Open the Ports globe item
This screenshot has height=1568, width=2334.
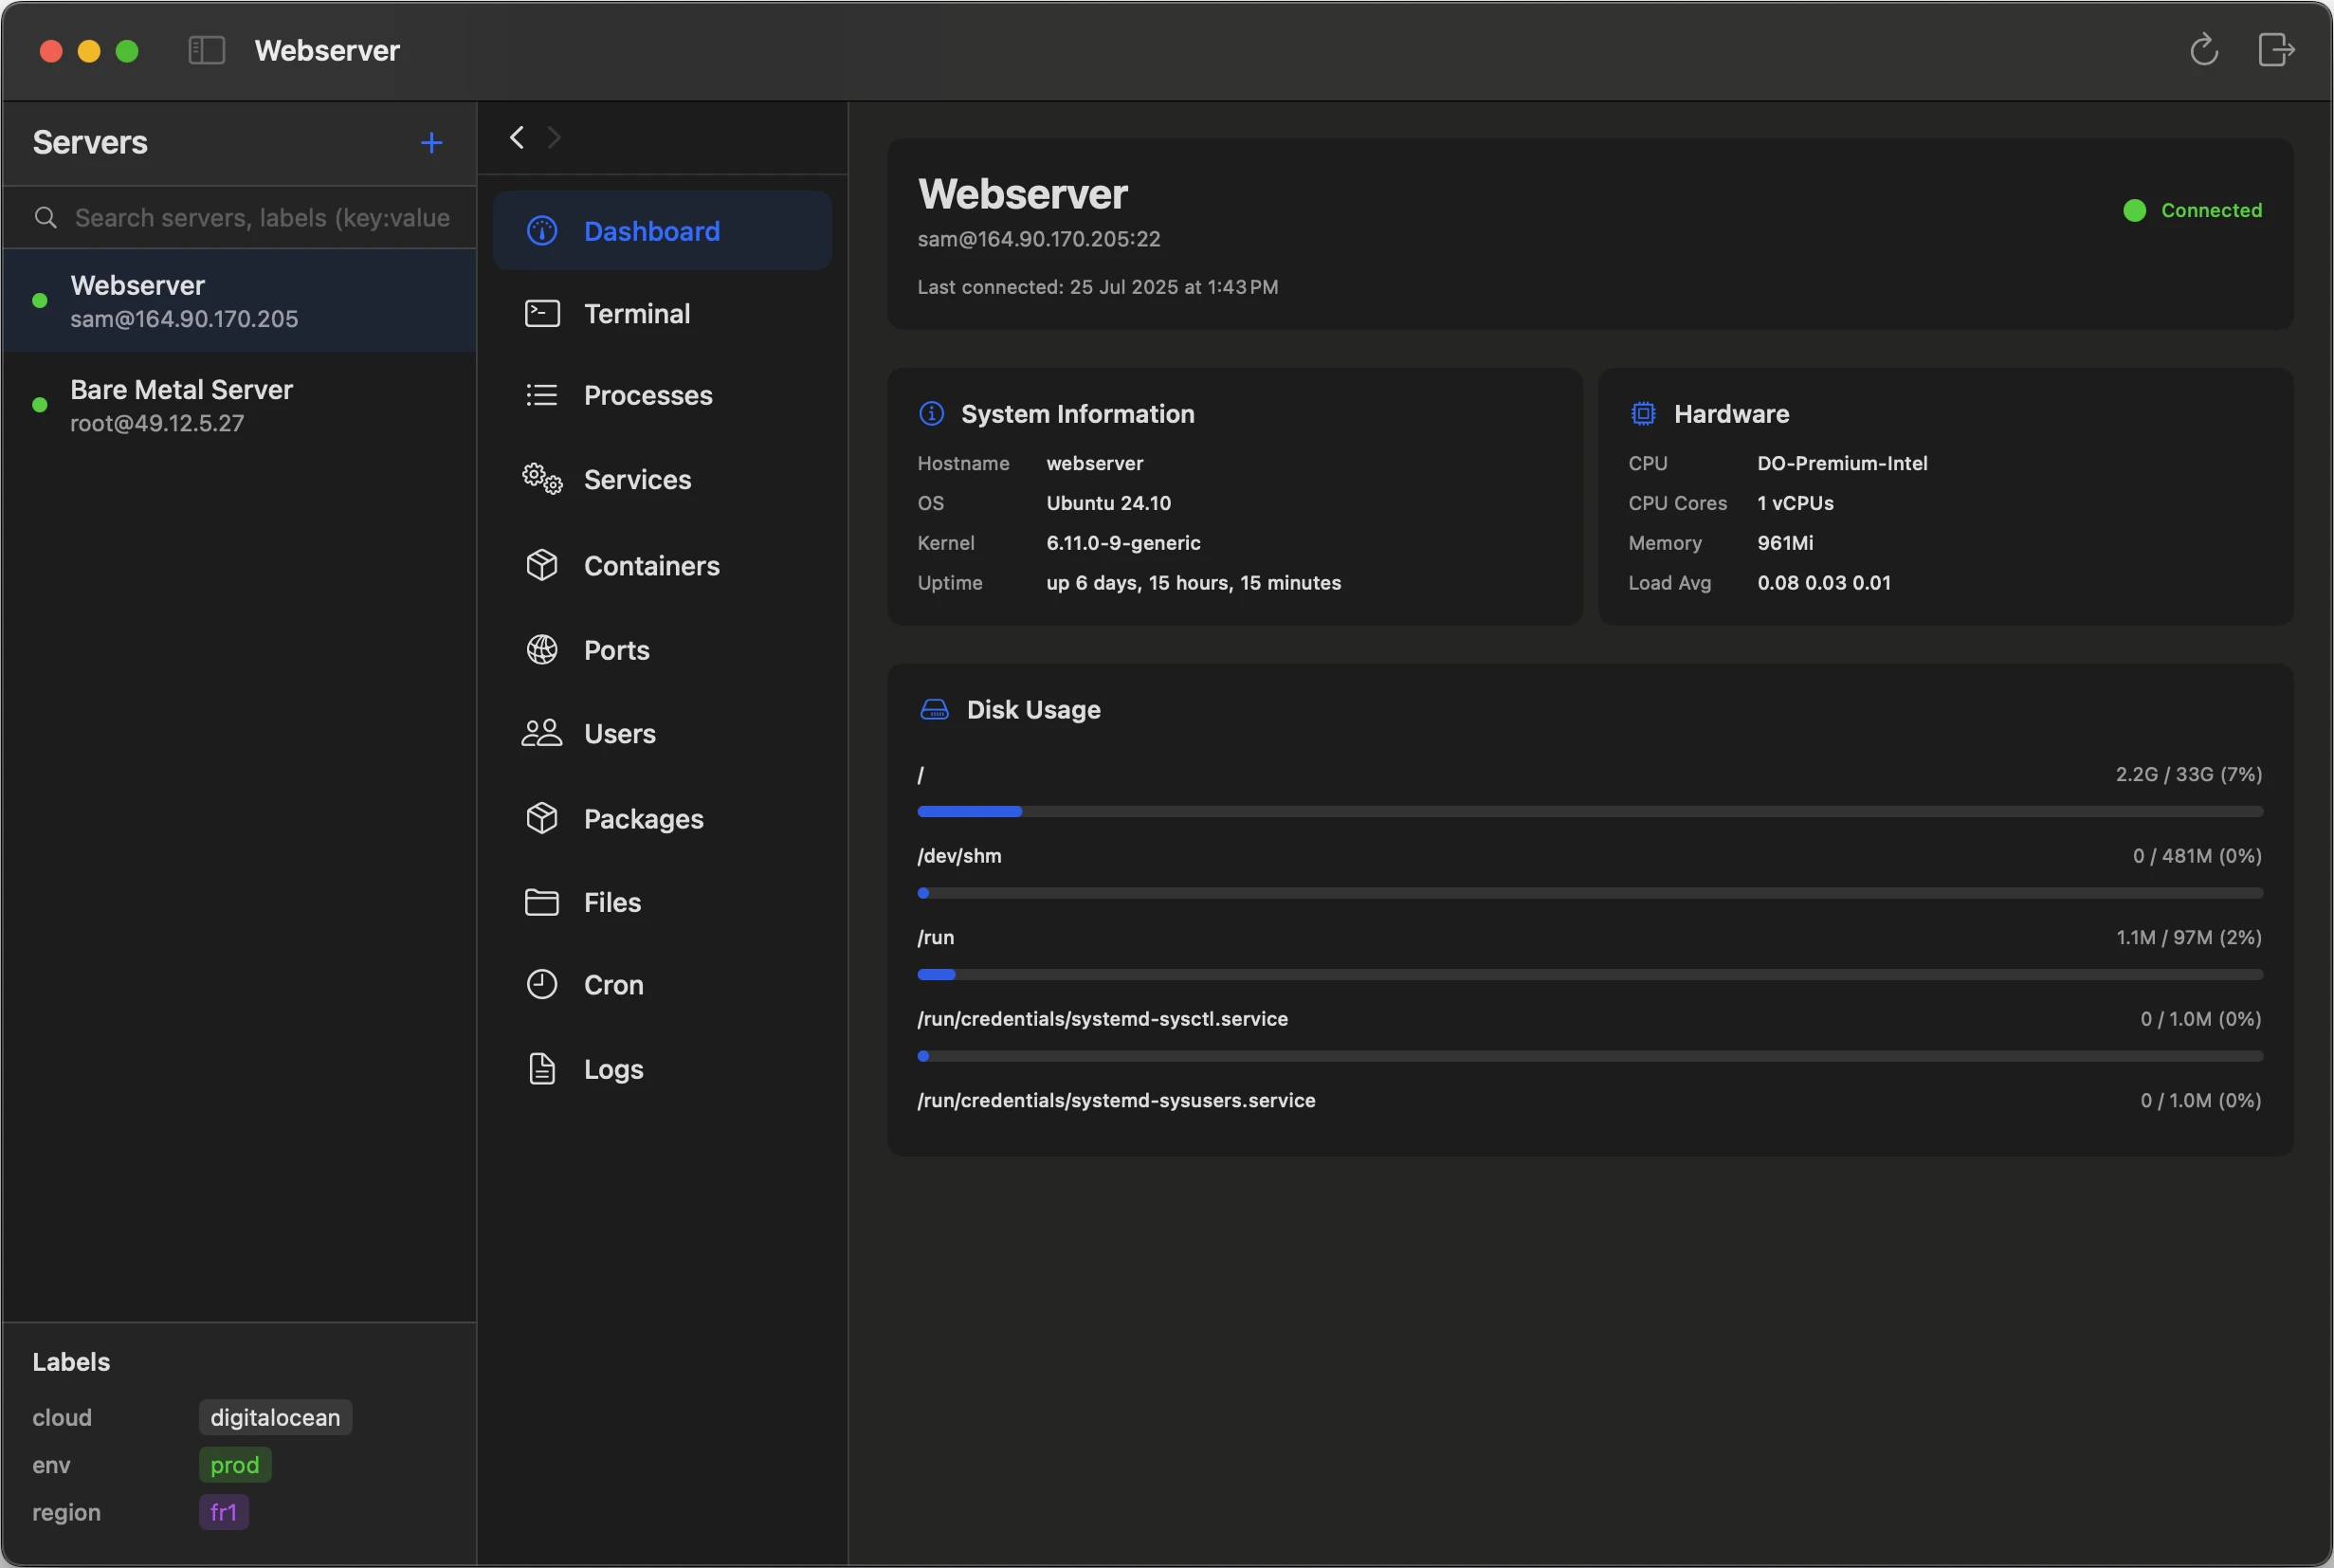pos(662,650)
